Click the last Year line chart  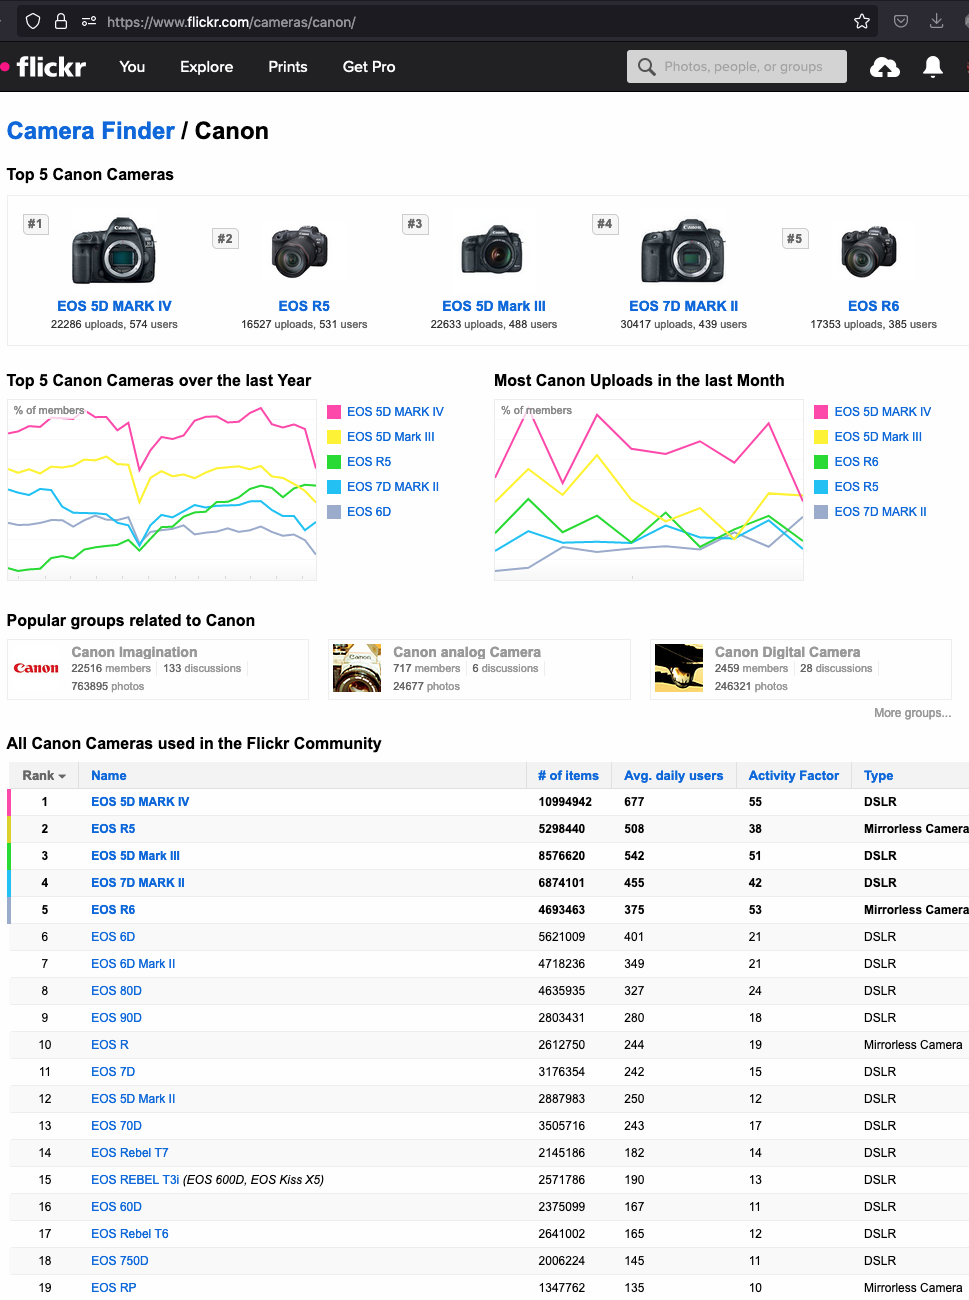[162, 490]
